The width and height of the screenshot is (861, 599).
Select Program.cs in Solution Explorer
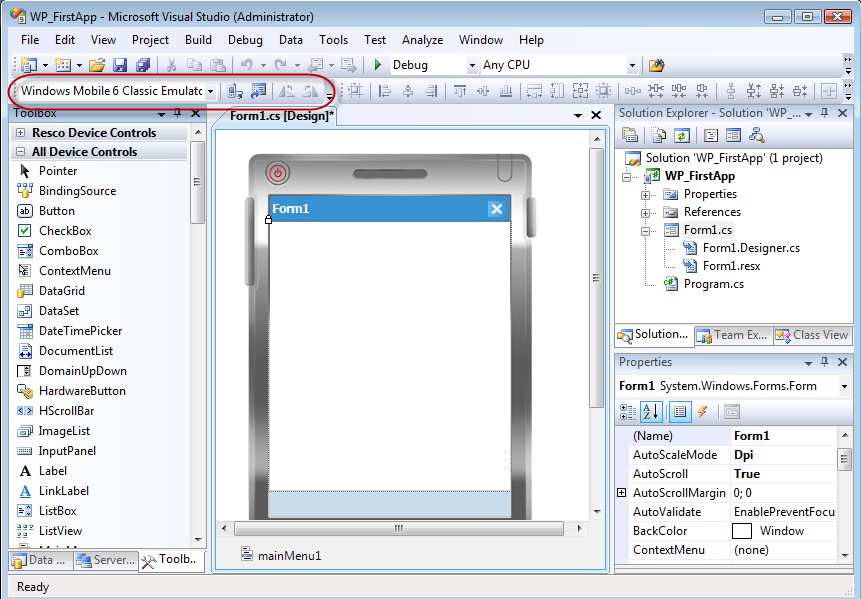pyautogui.click(x=714, y=284)
